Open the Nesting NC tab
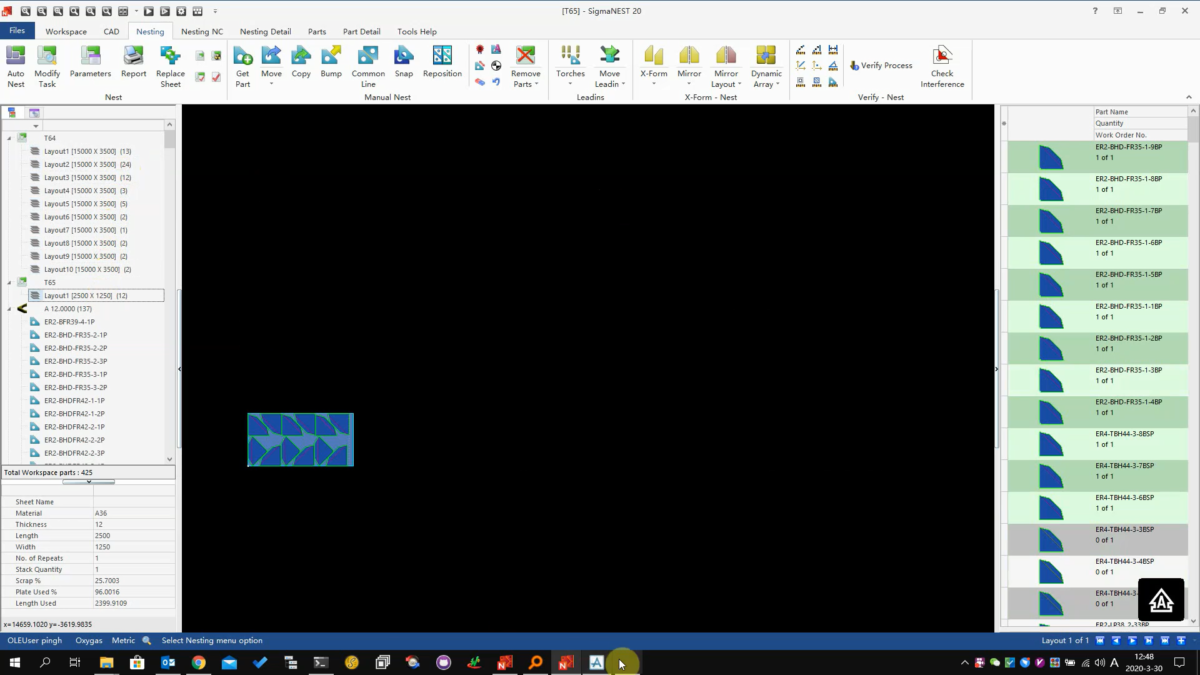Viewport: 1200px width, 675px height. (202, 31)
